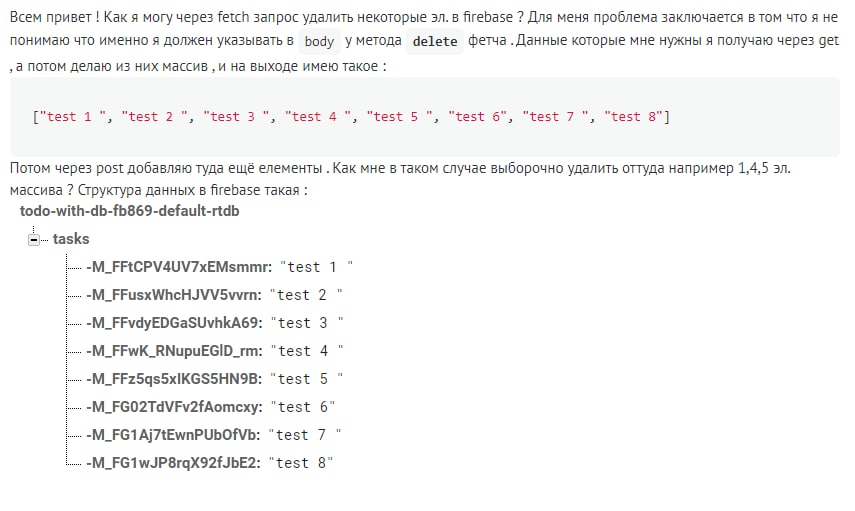The image size is (855, 511).
Task: Select key -M_FG1wJP8rqX92fJbE2
Action: tap(173, 463)
